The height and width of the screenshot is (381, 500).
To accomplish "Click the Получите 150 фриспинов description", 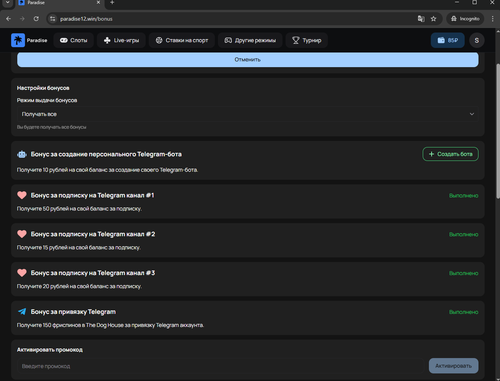I will [110, 325].
